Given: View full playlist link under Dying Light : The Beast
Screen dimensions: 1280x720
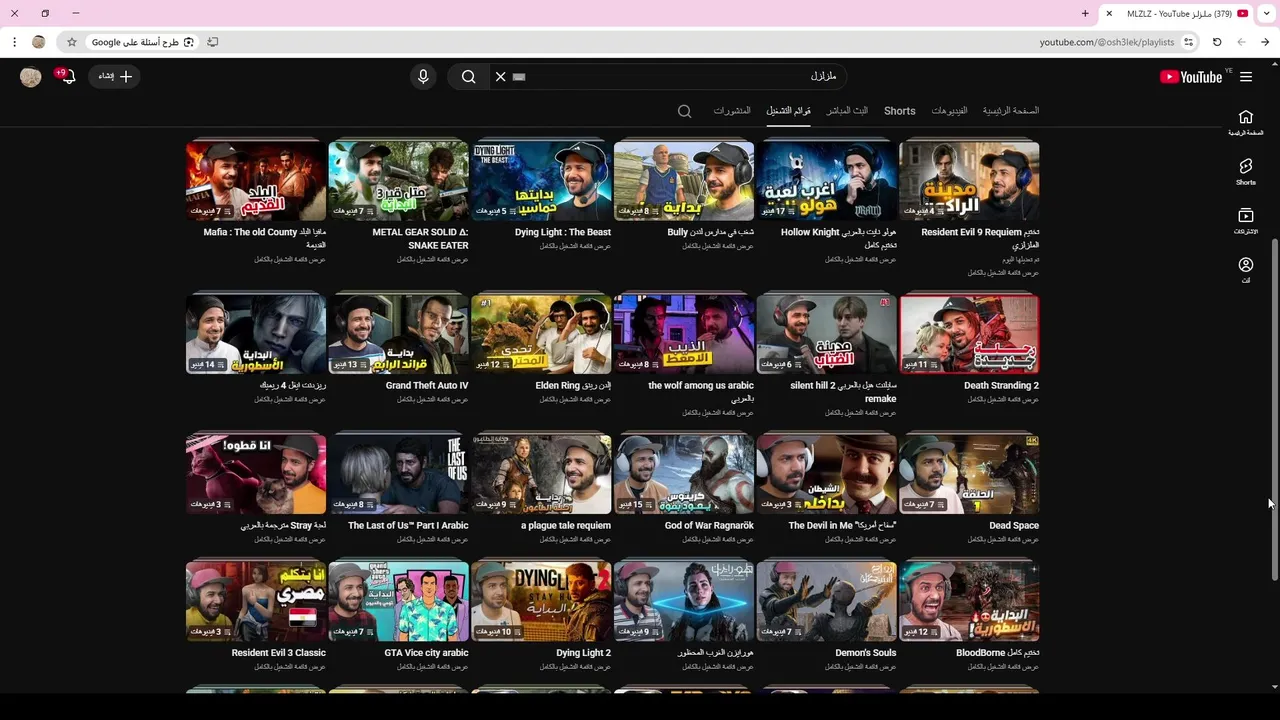Looking at the screenshot, I should [x=575, y=246].
